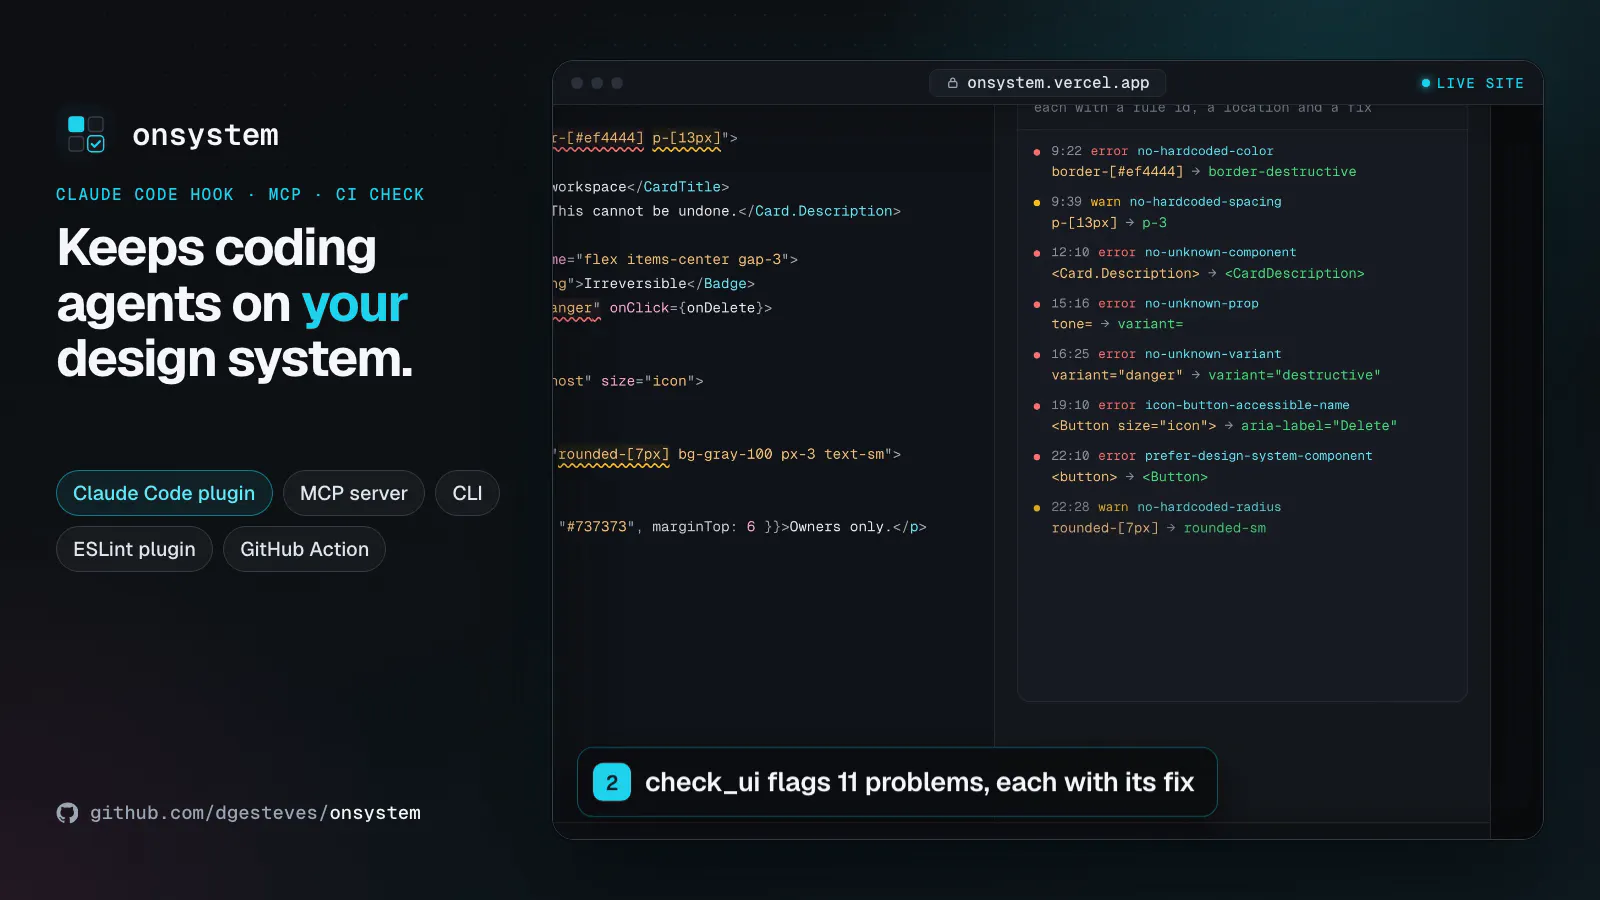This screenshot has width=1600, height=900.
Task: Click the GitHub octocat icon
Action: (67, 813)
